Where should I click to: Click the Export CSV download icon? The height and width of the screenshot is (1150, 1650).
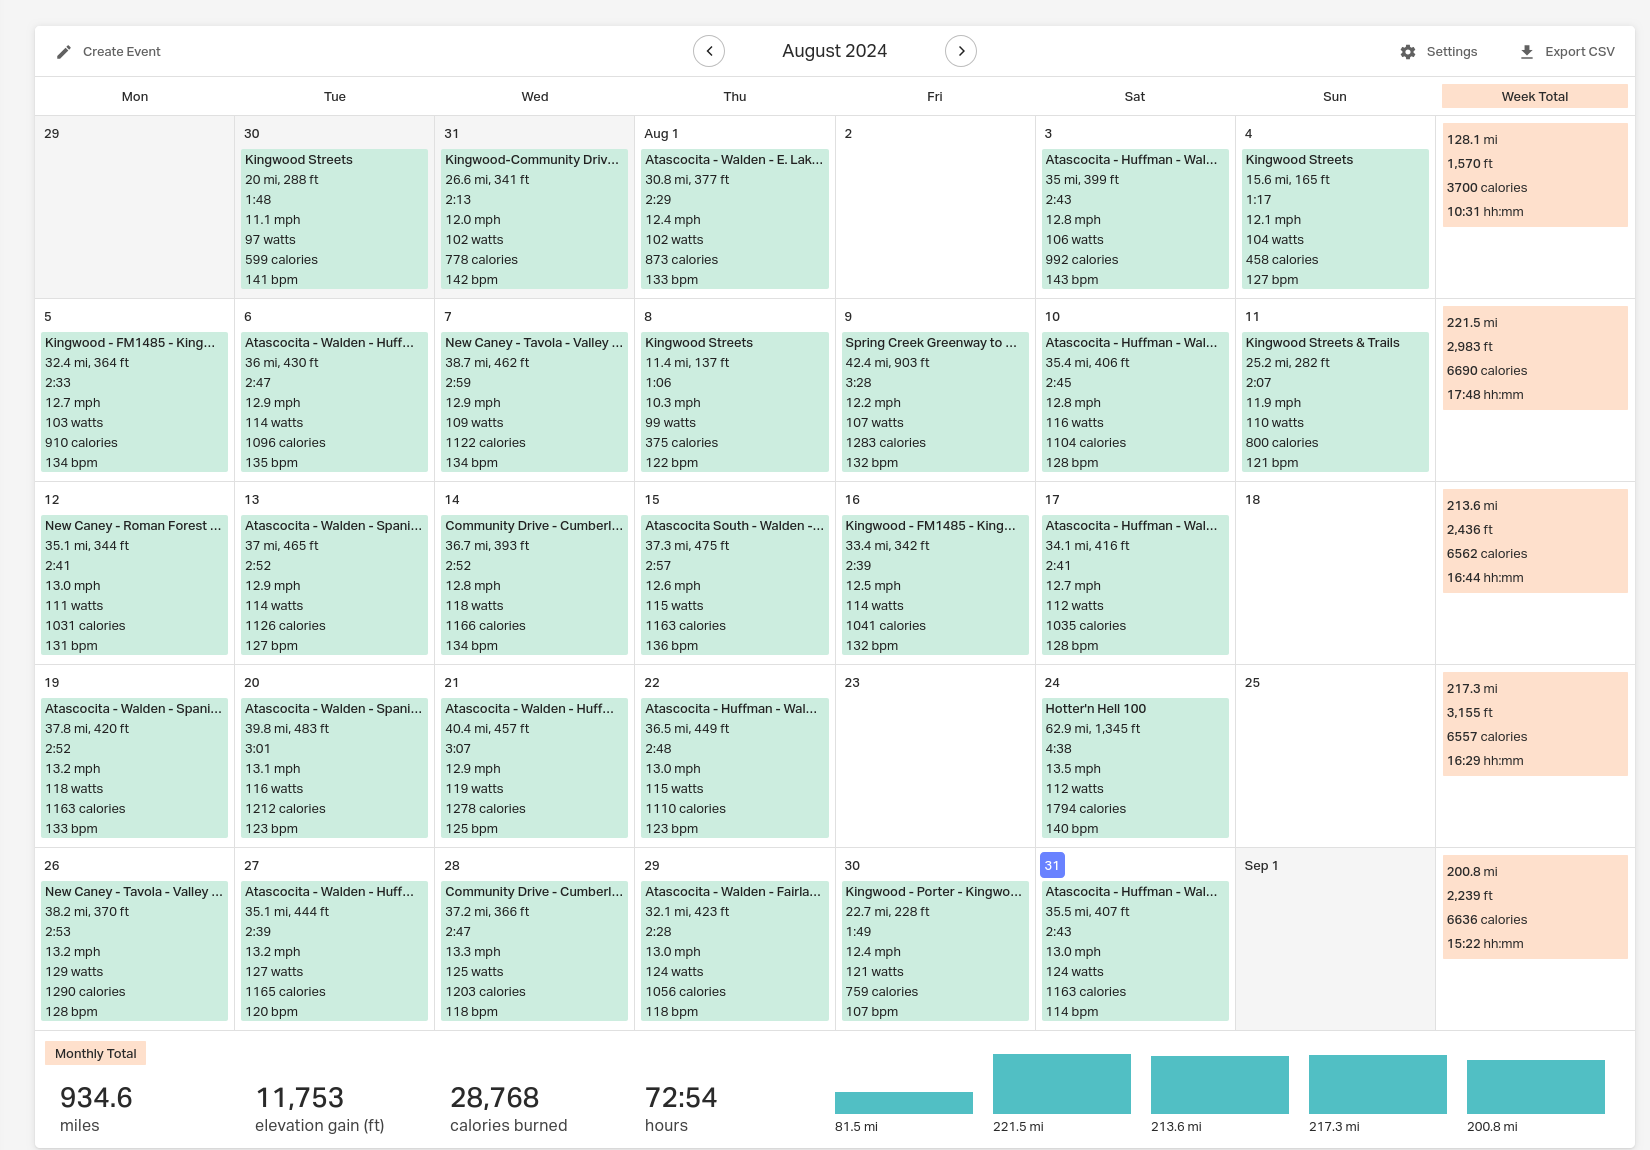1527,52
